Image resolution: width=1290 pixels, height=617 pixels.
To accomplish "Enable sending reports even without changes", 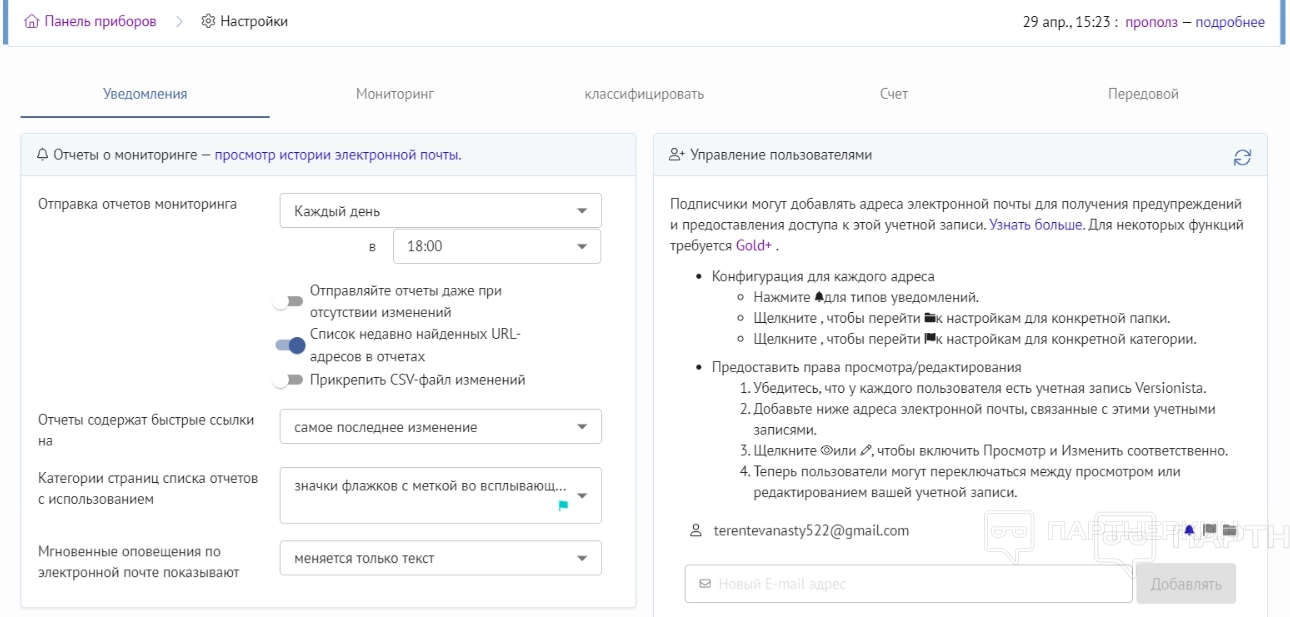I will (289, 302).
